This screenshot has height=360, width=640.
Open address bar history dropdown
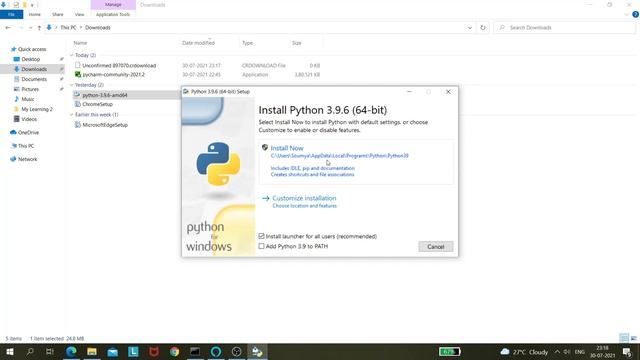(x=470, y=27)
